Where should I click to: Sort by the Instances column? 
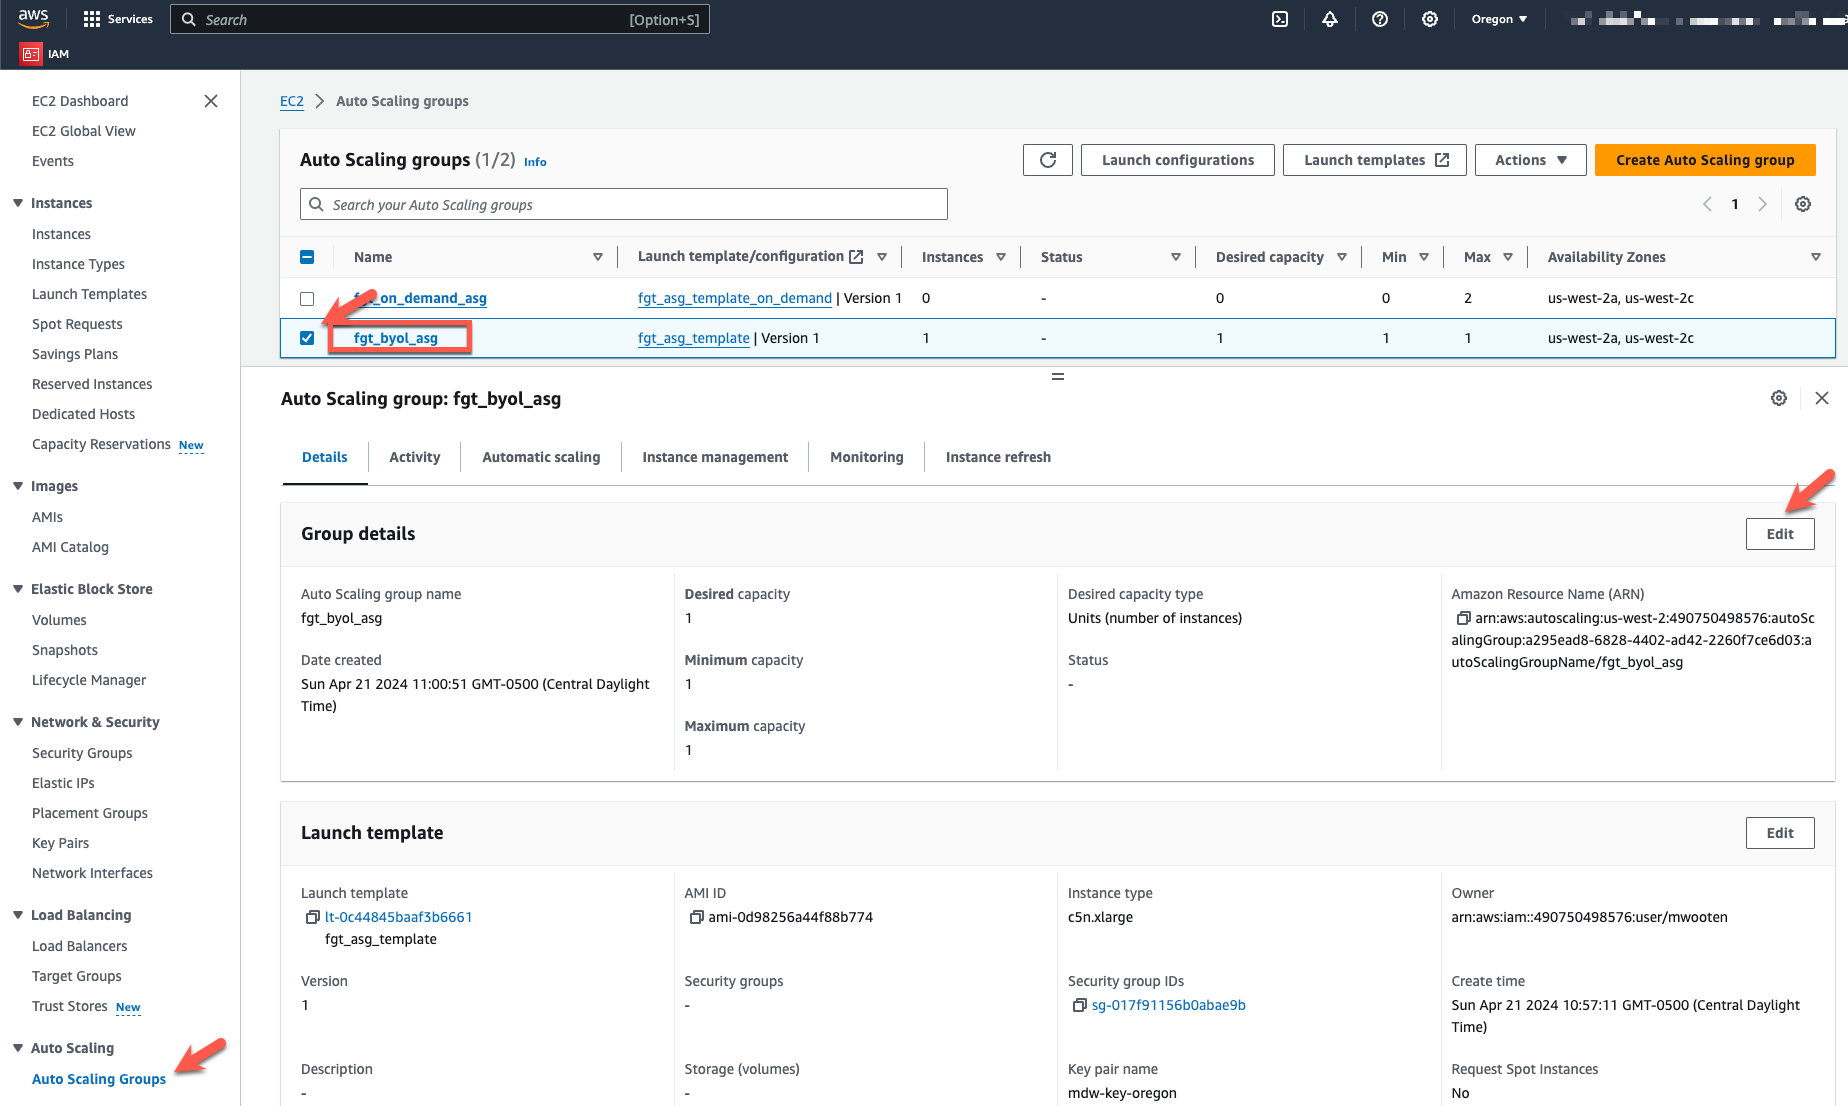click(x=1001, y=257)
